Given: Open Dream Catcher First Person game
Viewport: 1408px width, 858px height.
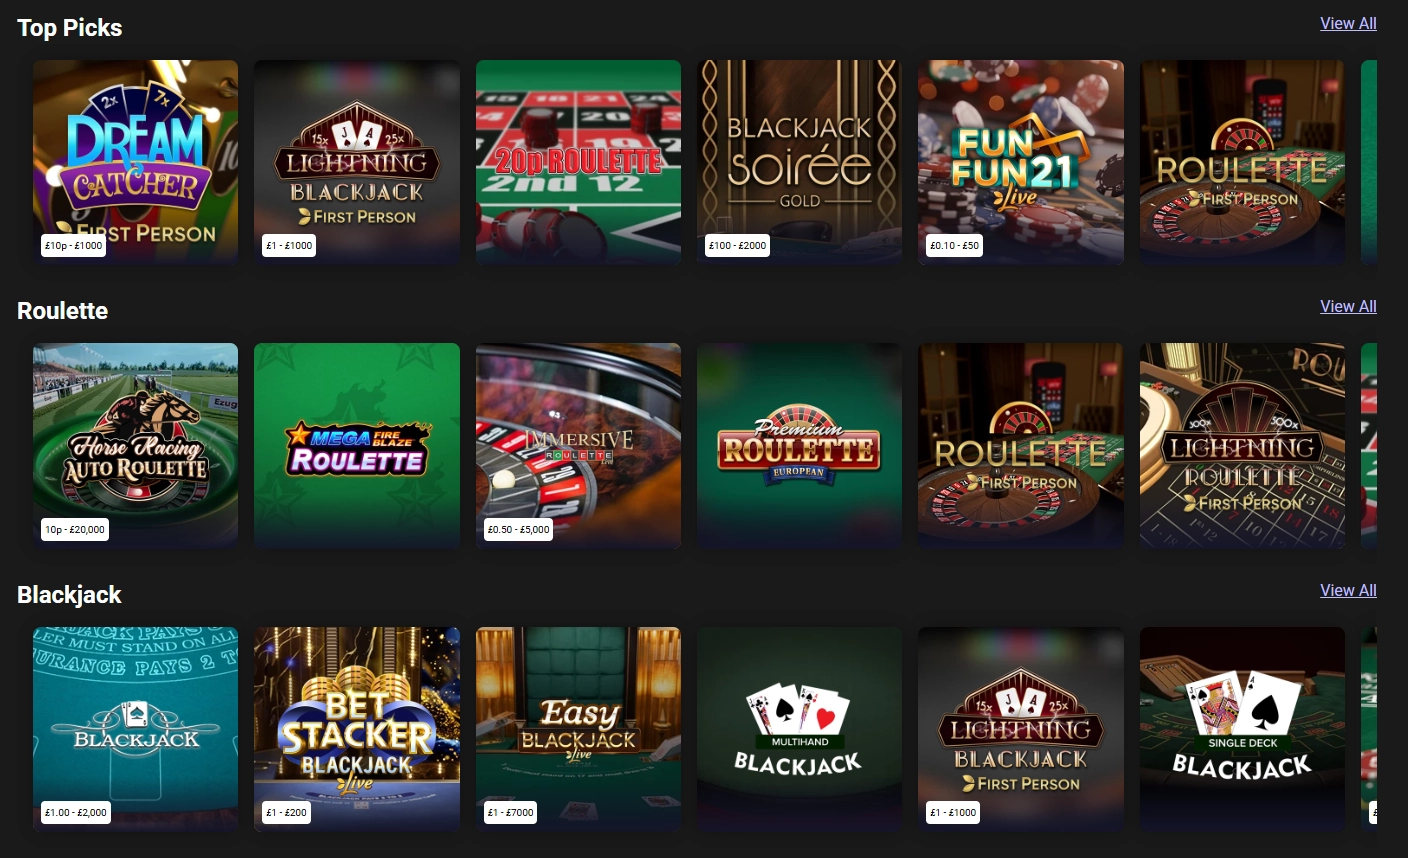Looking at the screenshot, I should click(x=136, y=163).
